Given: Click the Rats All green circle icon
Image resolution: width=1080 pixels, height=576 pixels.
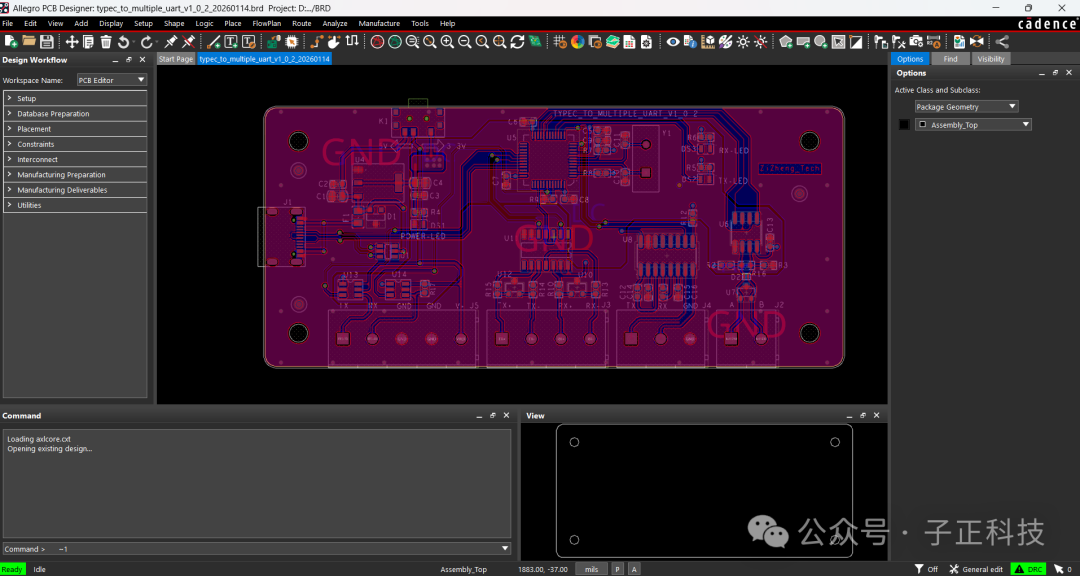Looking at the screenshot, I should 395,41.
